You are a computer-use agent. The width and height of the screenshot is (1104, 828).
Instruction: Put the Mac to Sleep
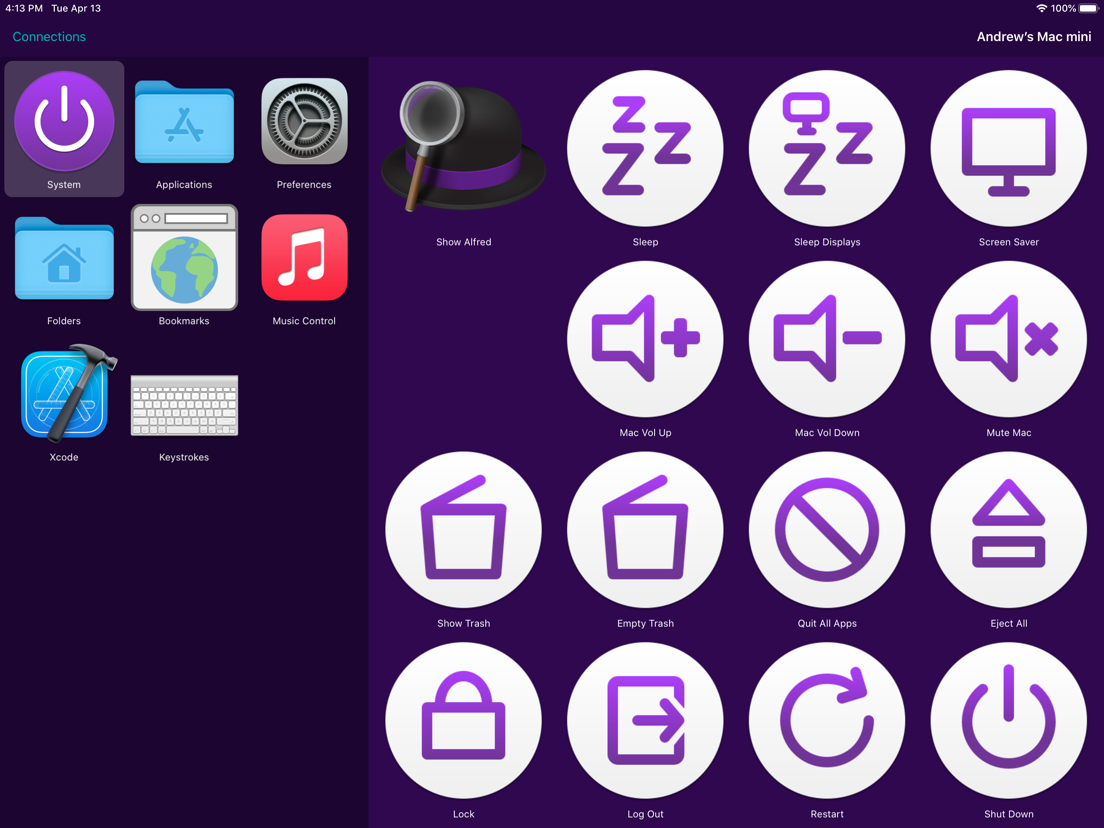click(645, 148)
